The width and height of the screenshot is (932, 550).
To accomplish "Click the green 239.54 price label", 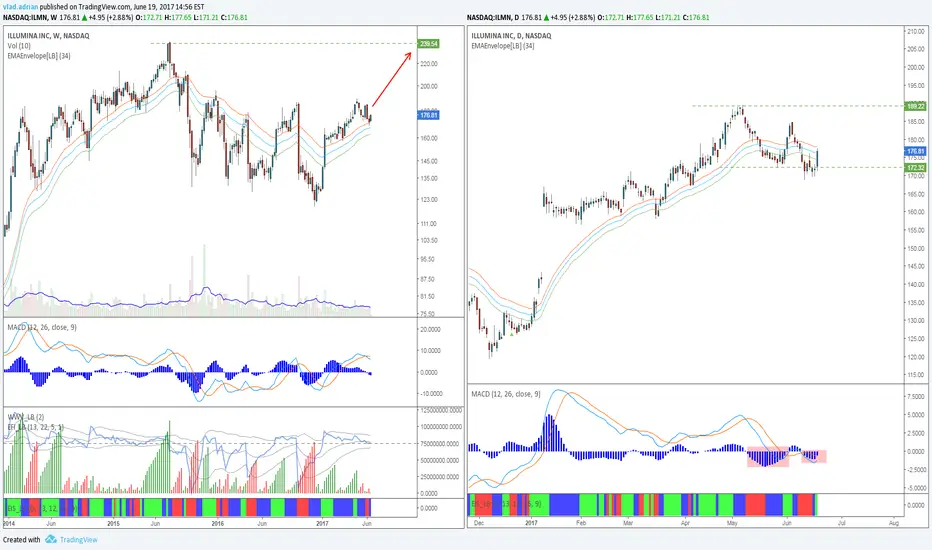I will point(429,43).
